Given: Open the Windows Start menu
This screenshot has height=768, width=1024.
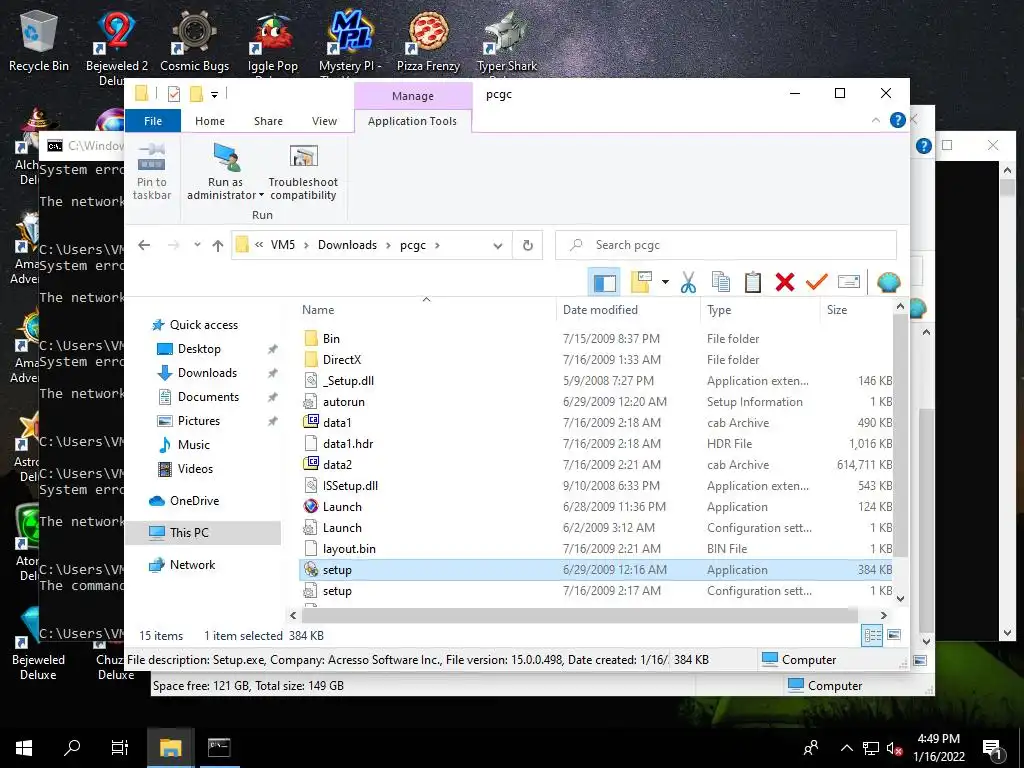Looking at the screenshot, I should coord(24,747).
